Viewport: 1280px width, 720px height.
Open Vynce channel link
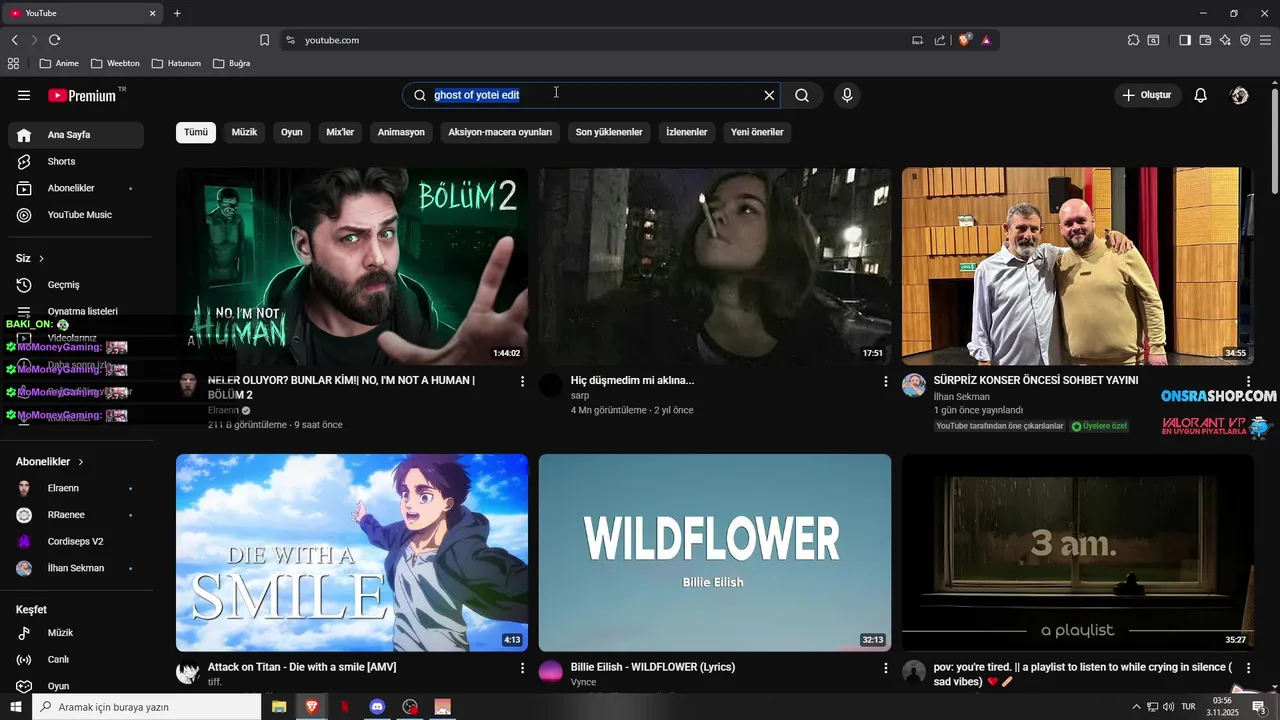pos(583,683)
